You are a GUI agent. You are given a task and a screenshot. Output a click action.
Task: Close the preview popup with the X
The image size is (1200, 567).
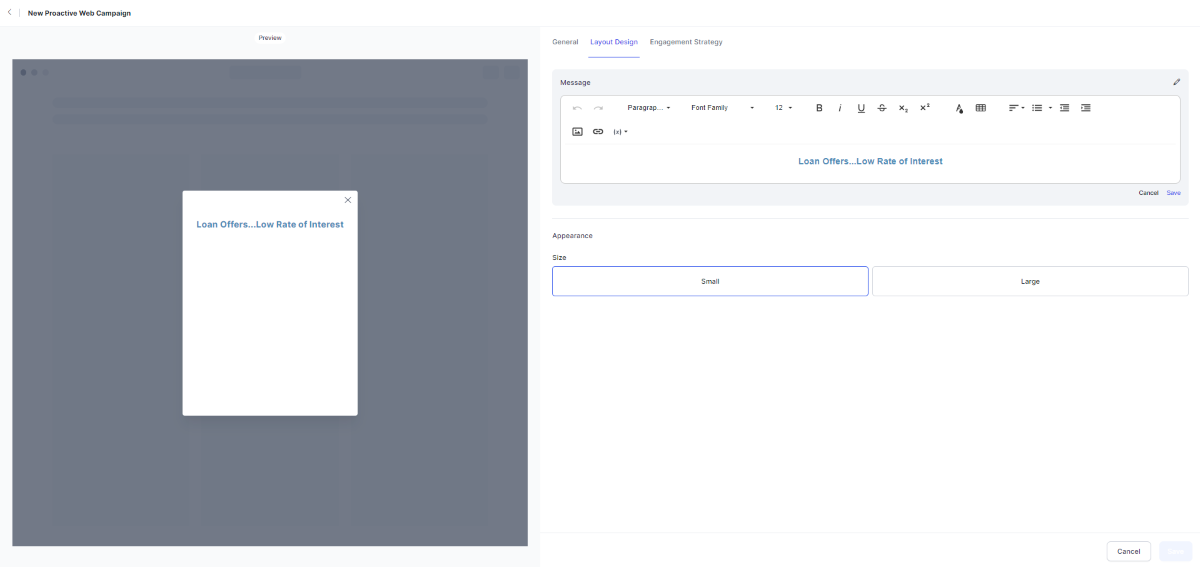(x=348, y=200)
